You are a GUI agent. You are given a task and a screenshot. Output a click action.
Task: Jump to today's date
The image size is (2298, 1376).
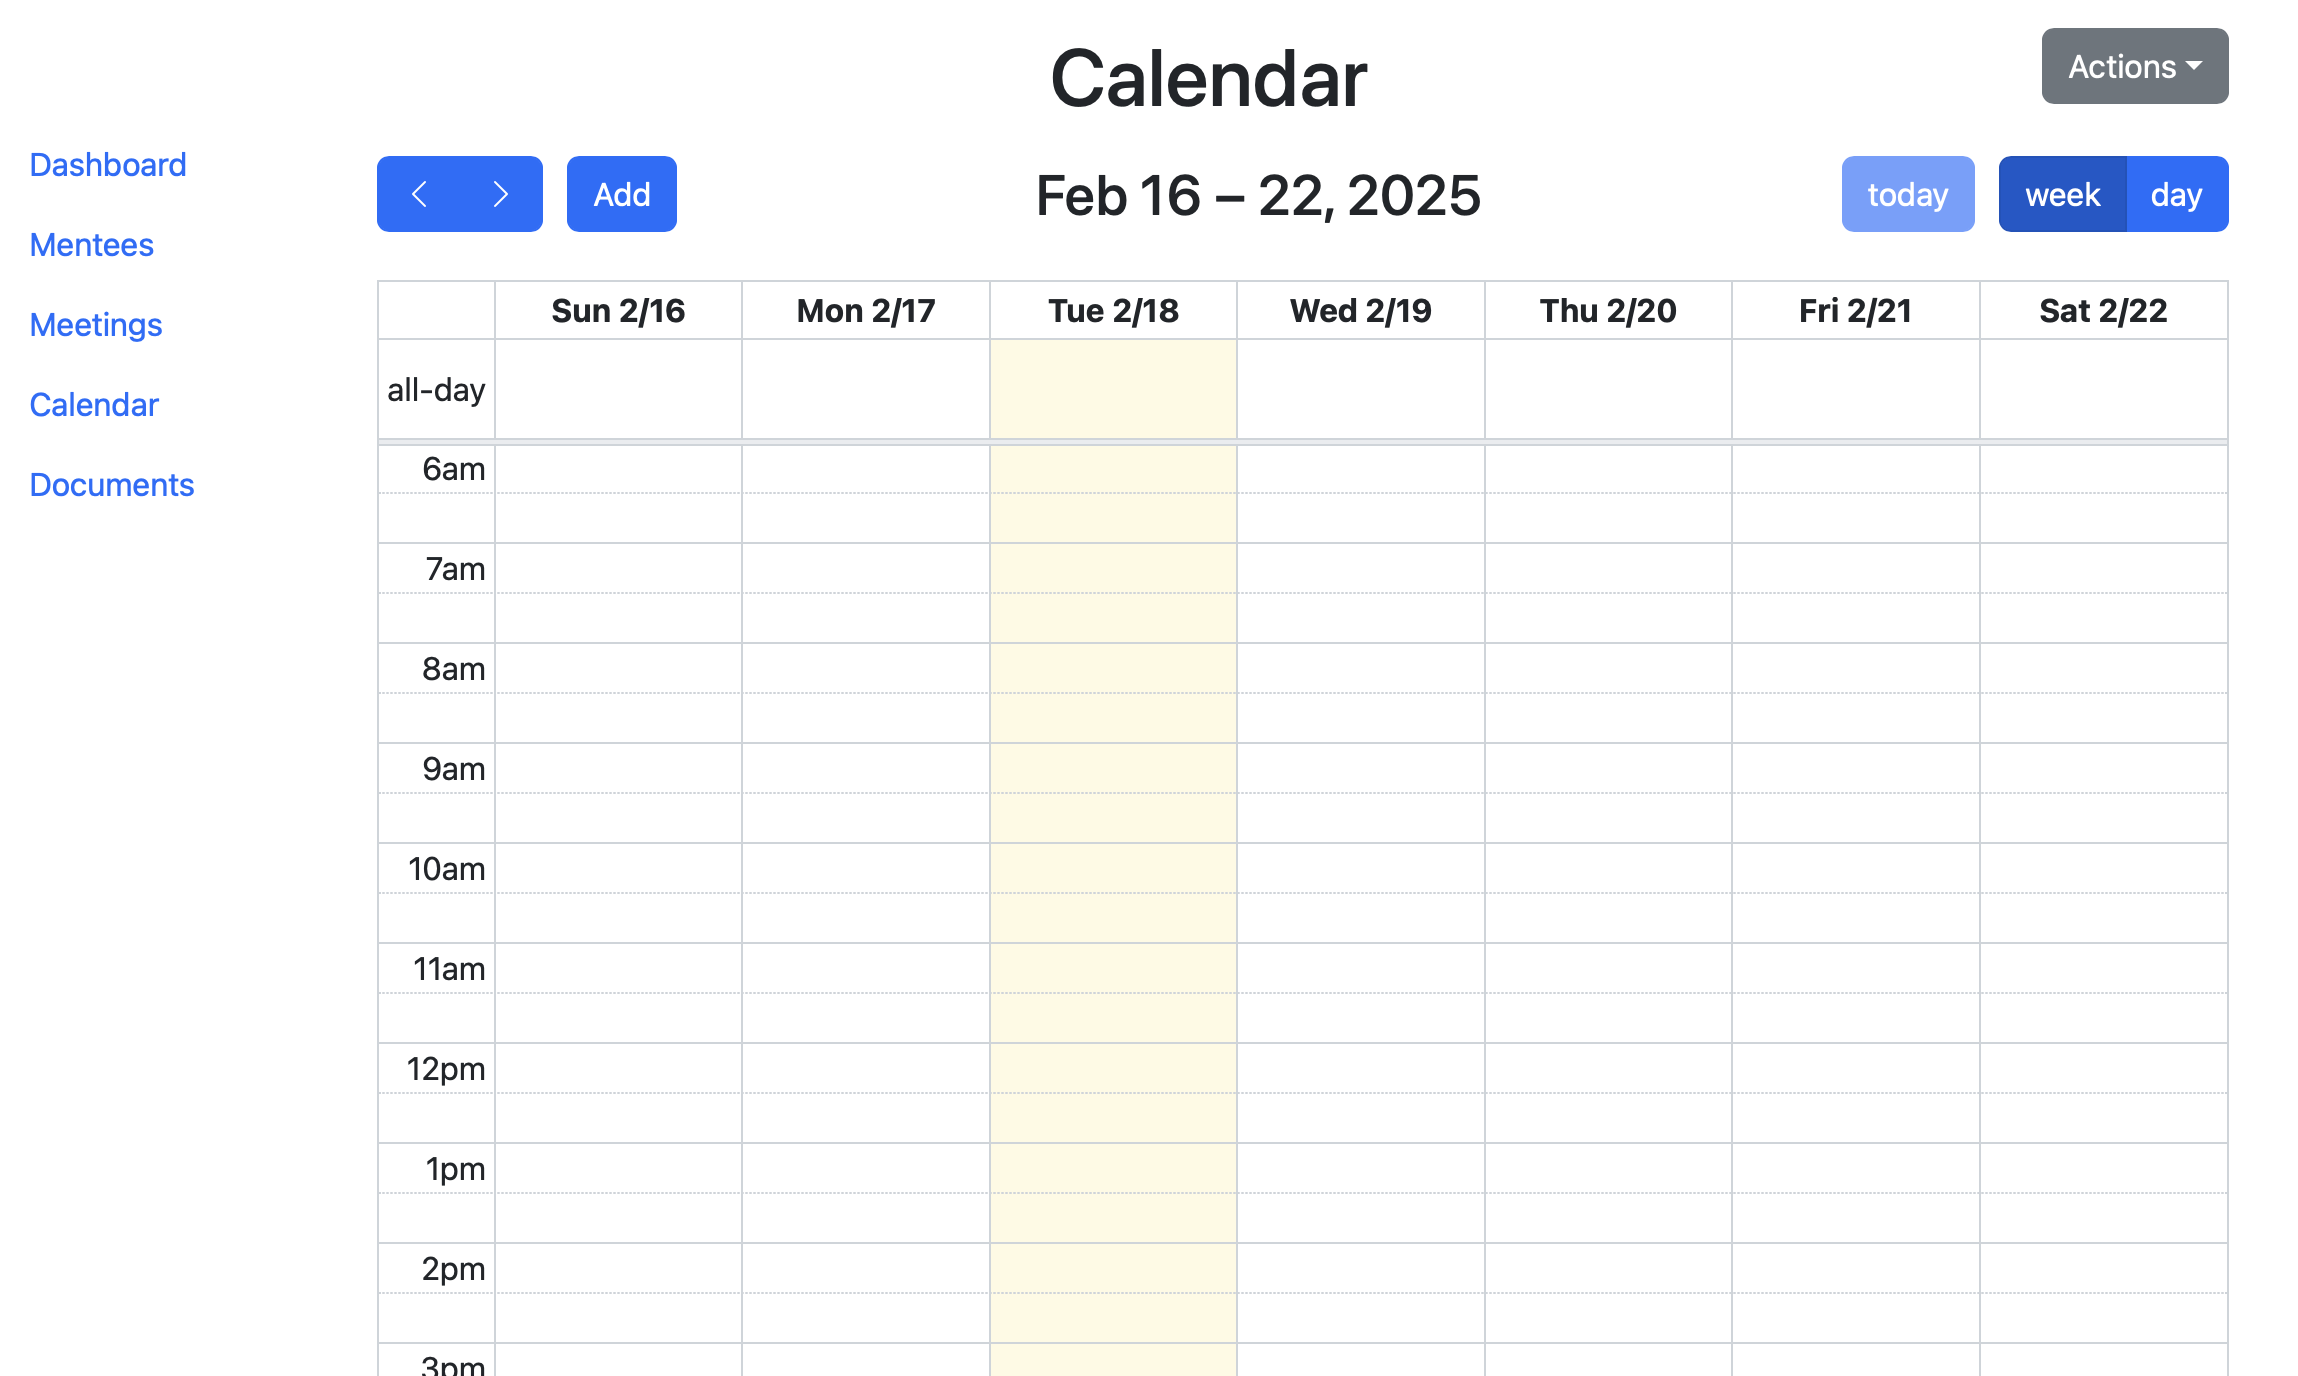coord(1907,194)
